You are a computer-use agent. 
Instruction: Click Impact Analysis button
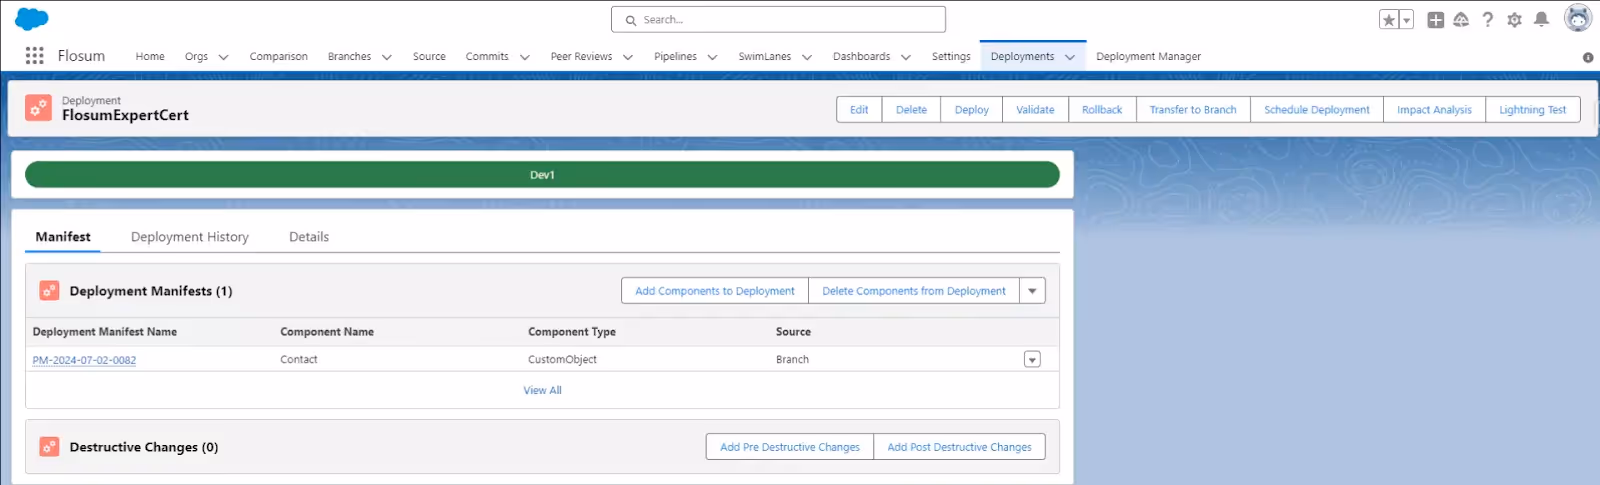tap(1434, 110)
